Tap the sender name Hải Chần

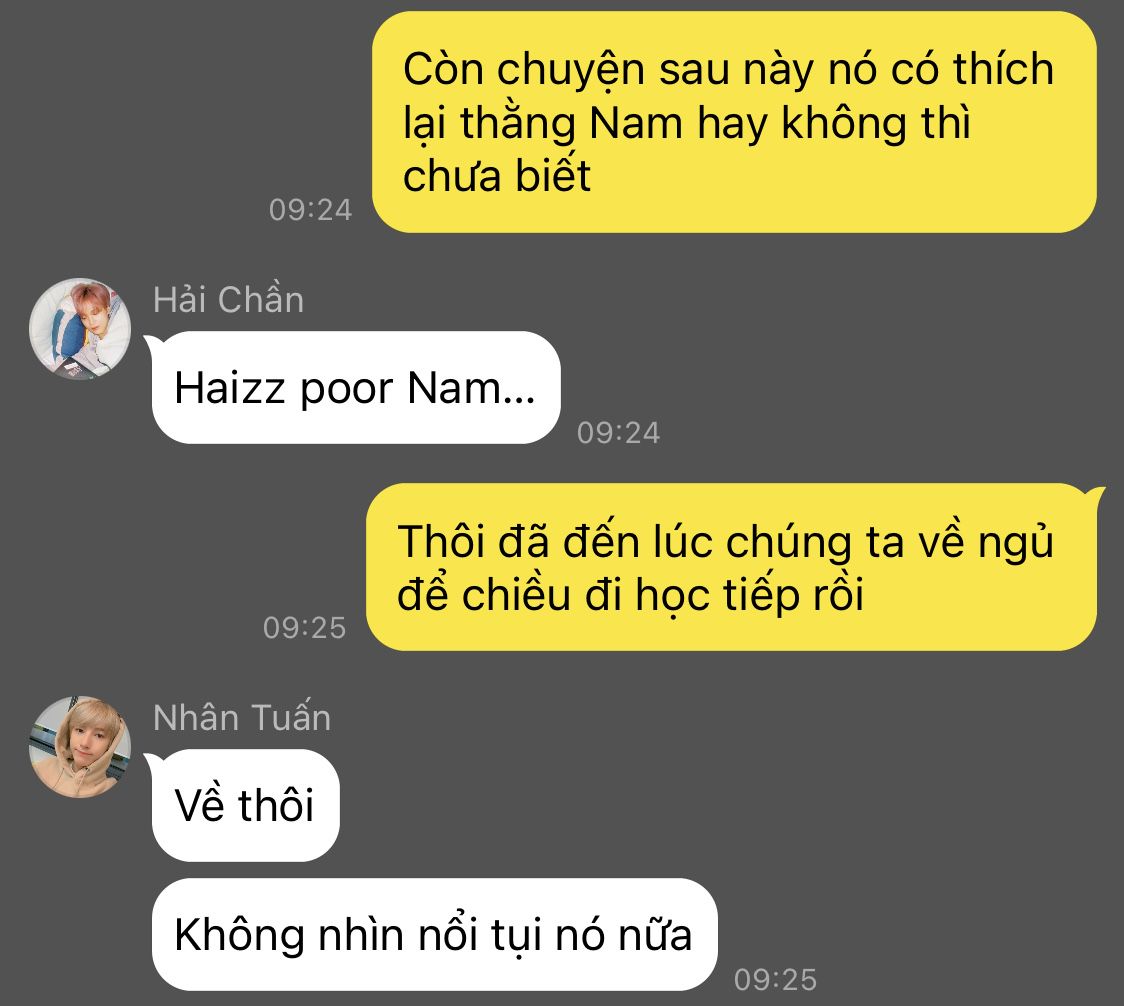point(228,300)
